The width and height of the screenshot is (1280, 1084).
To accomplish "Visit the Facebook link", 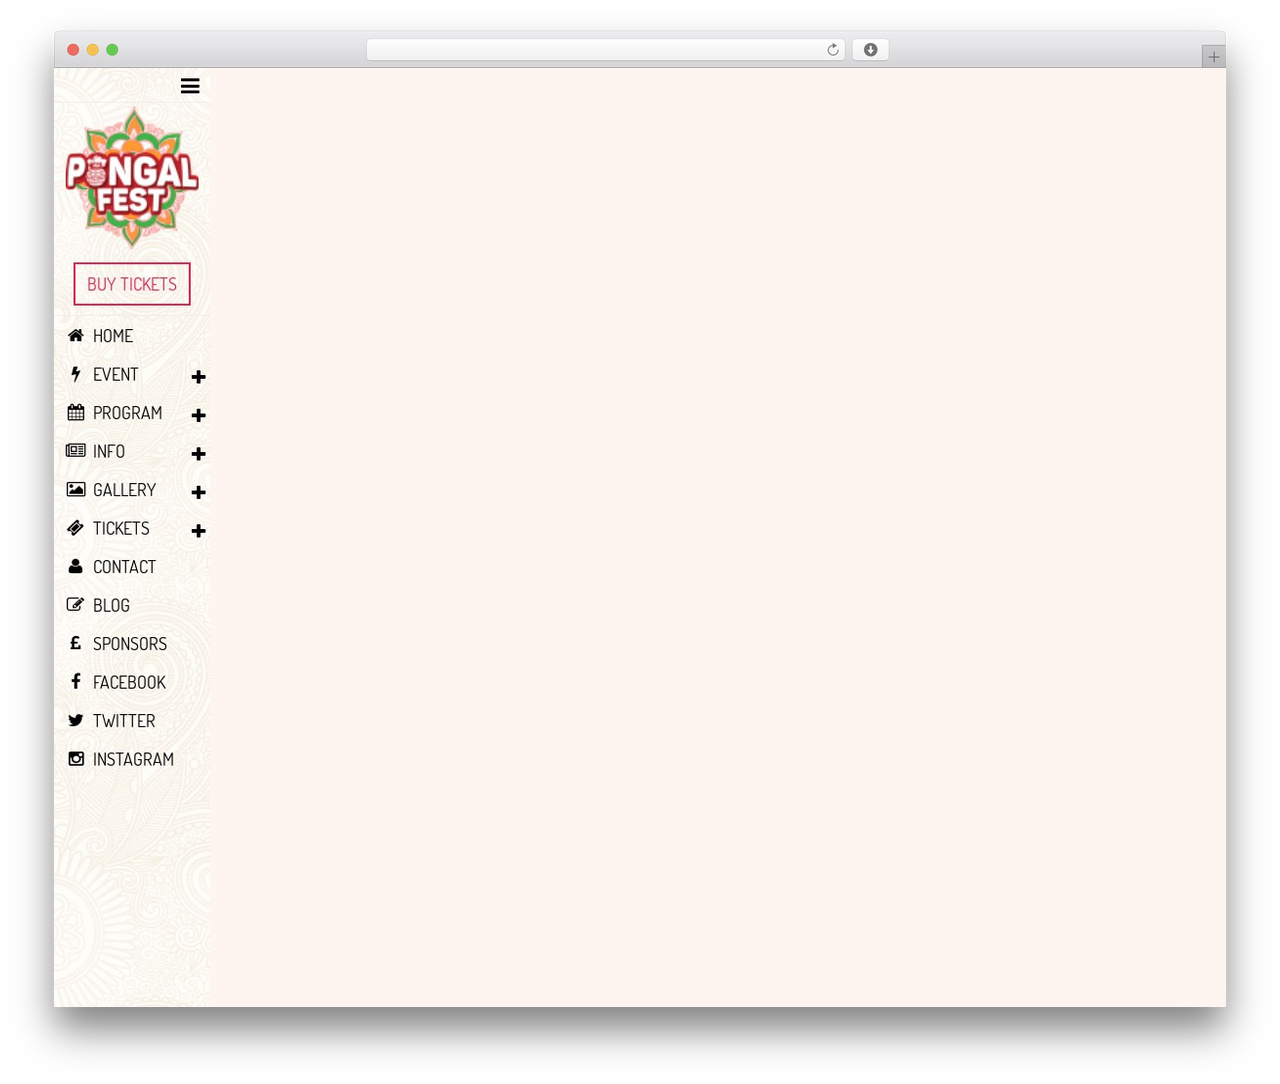I will click(129, 683).
